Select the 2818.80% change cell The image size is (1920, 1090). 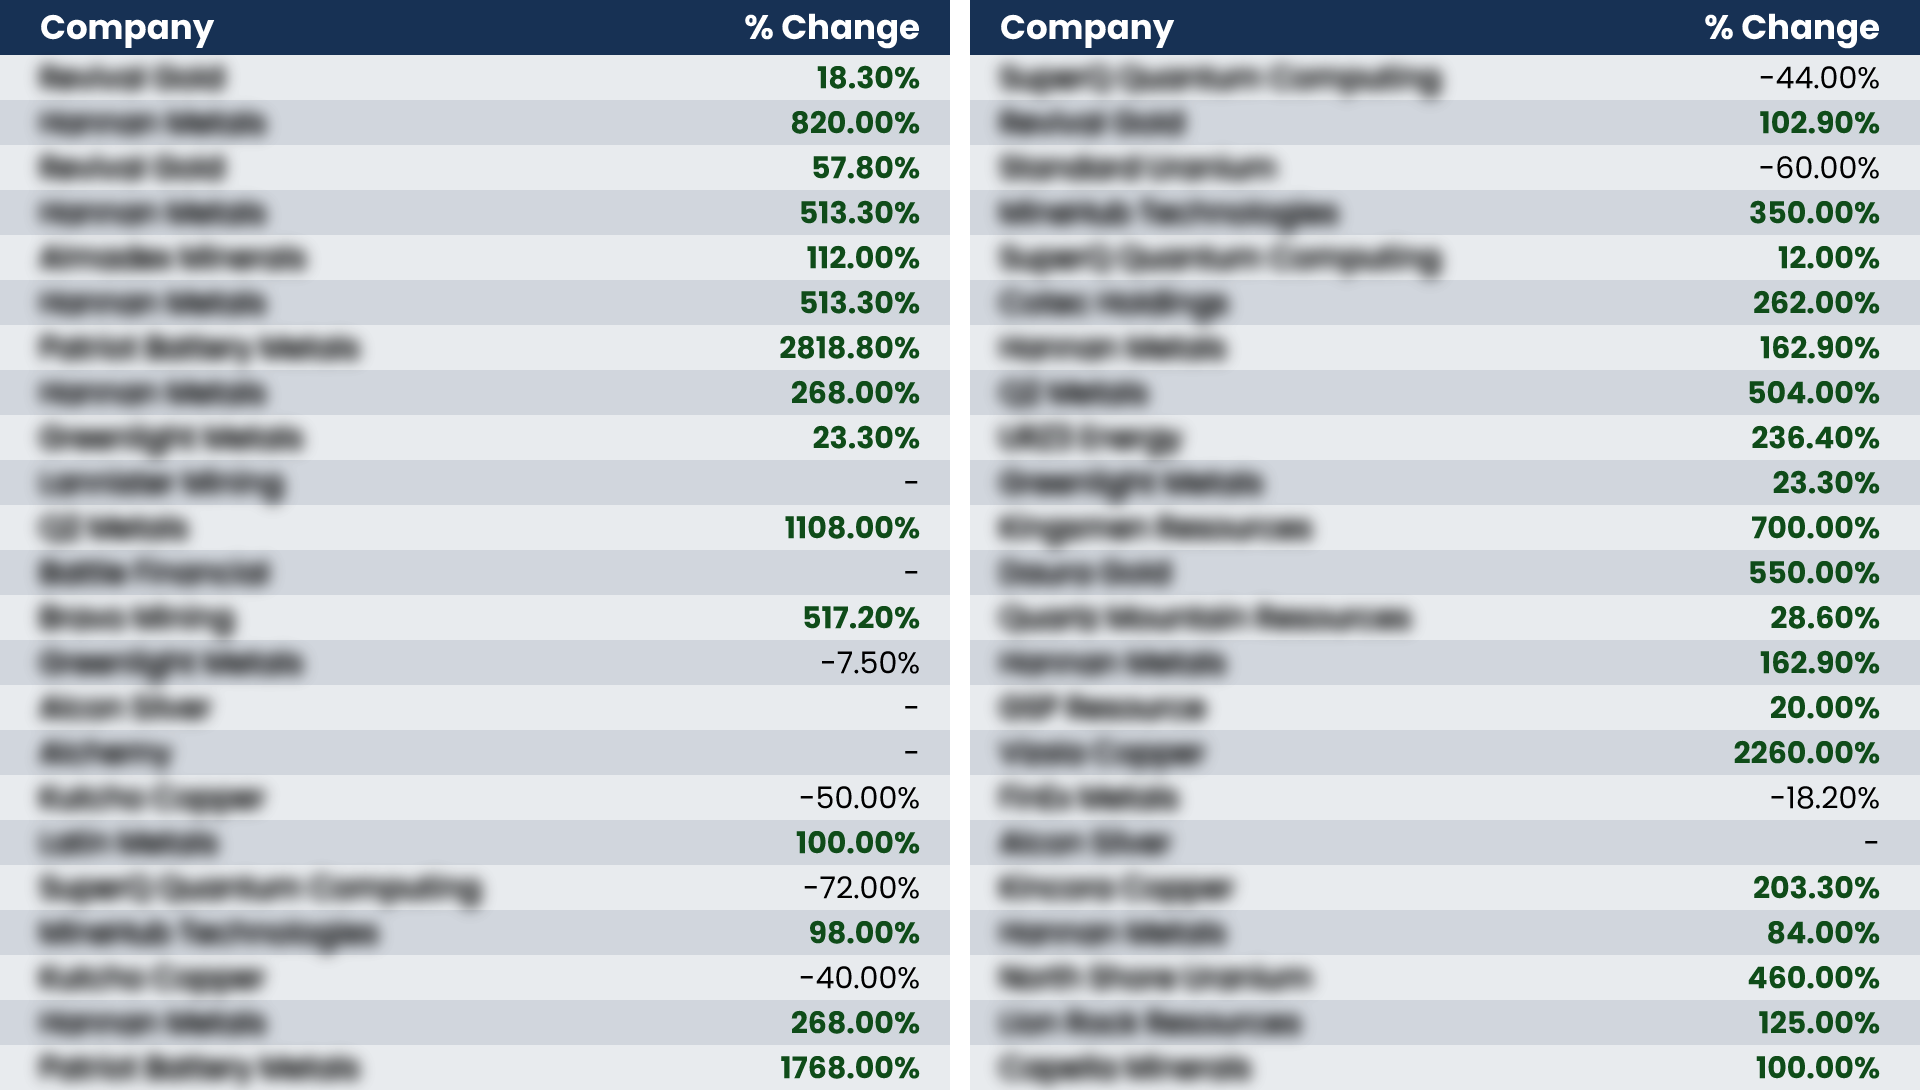coord(849,348)
